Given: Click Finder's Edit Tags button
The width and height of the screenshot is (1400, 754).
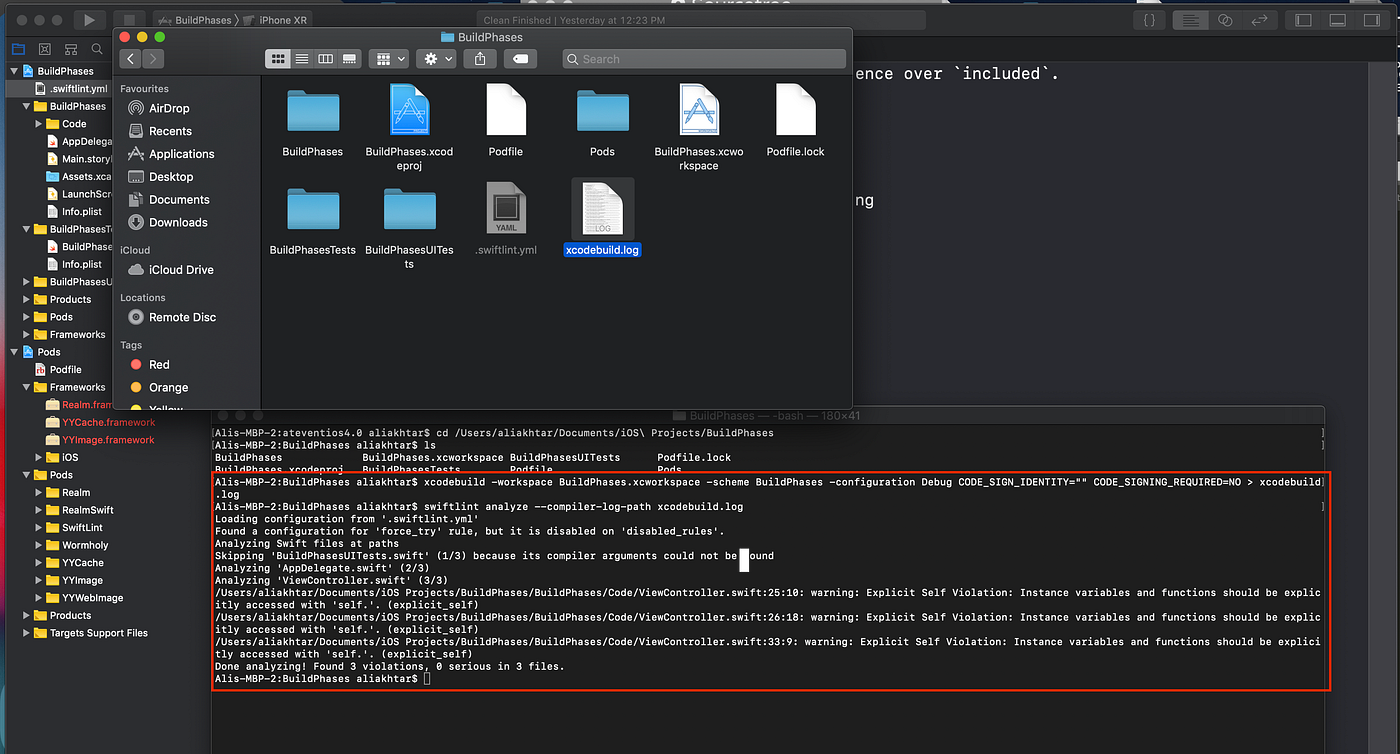Looking at the screenshot, I should 520,59.
